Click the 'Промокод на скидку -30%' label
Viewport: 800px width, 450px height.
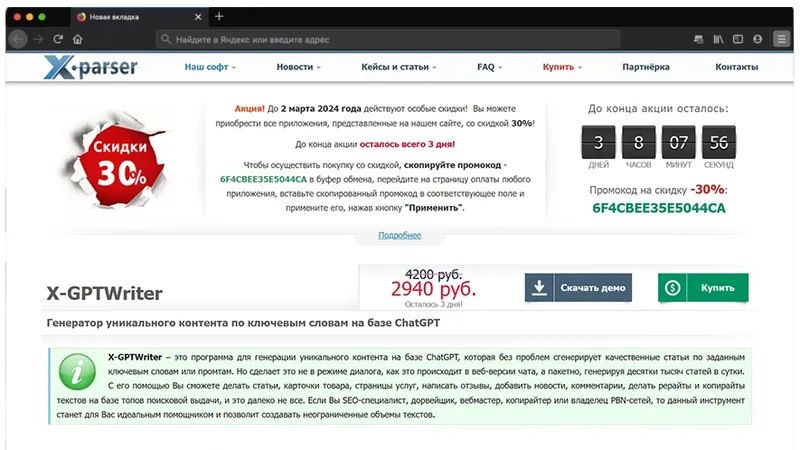click(x=658, y=190)
